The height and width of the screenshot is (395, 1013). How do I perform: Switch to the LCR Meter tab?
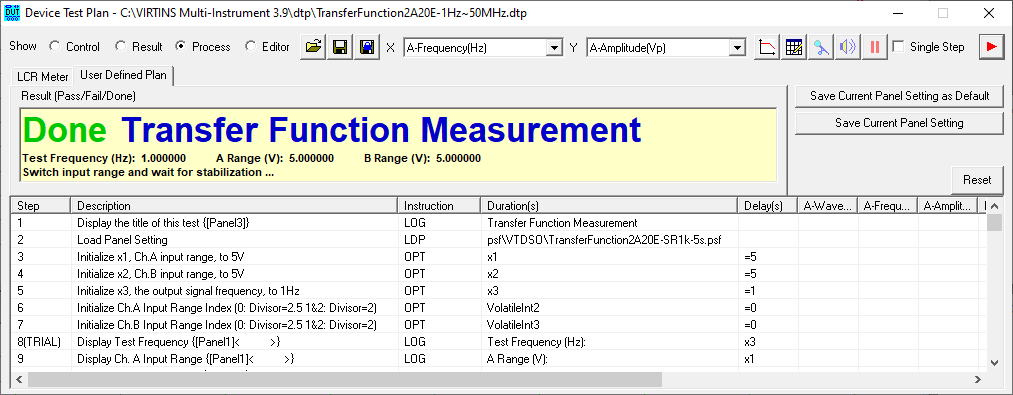pos(43,77)
